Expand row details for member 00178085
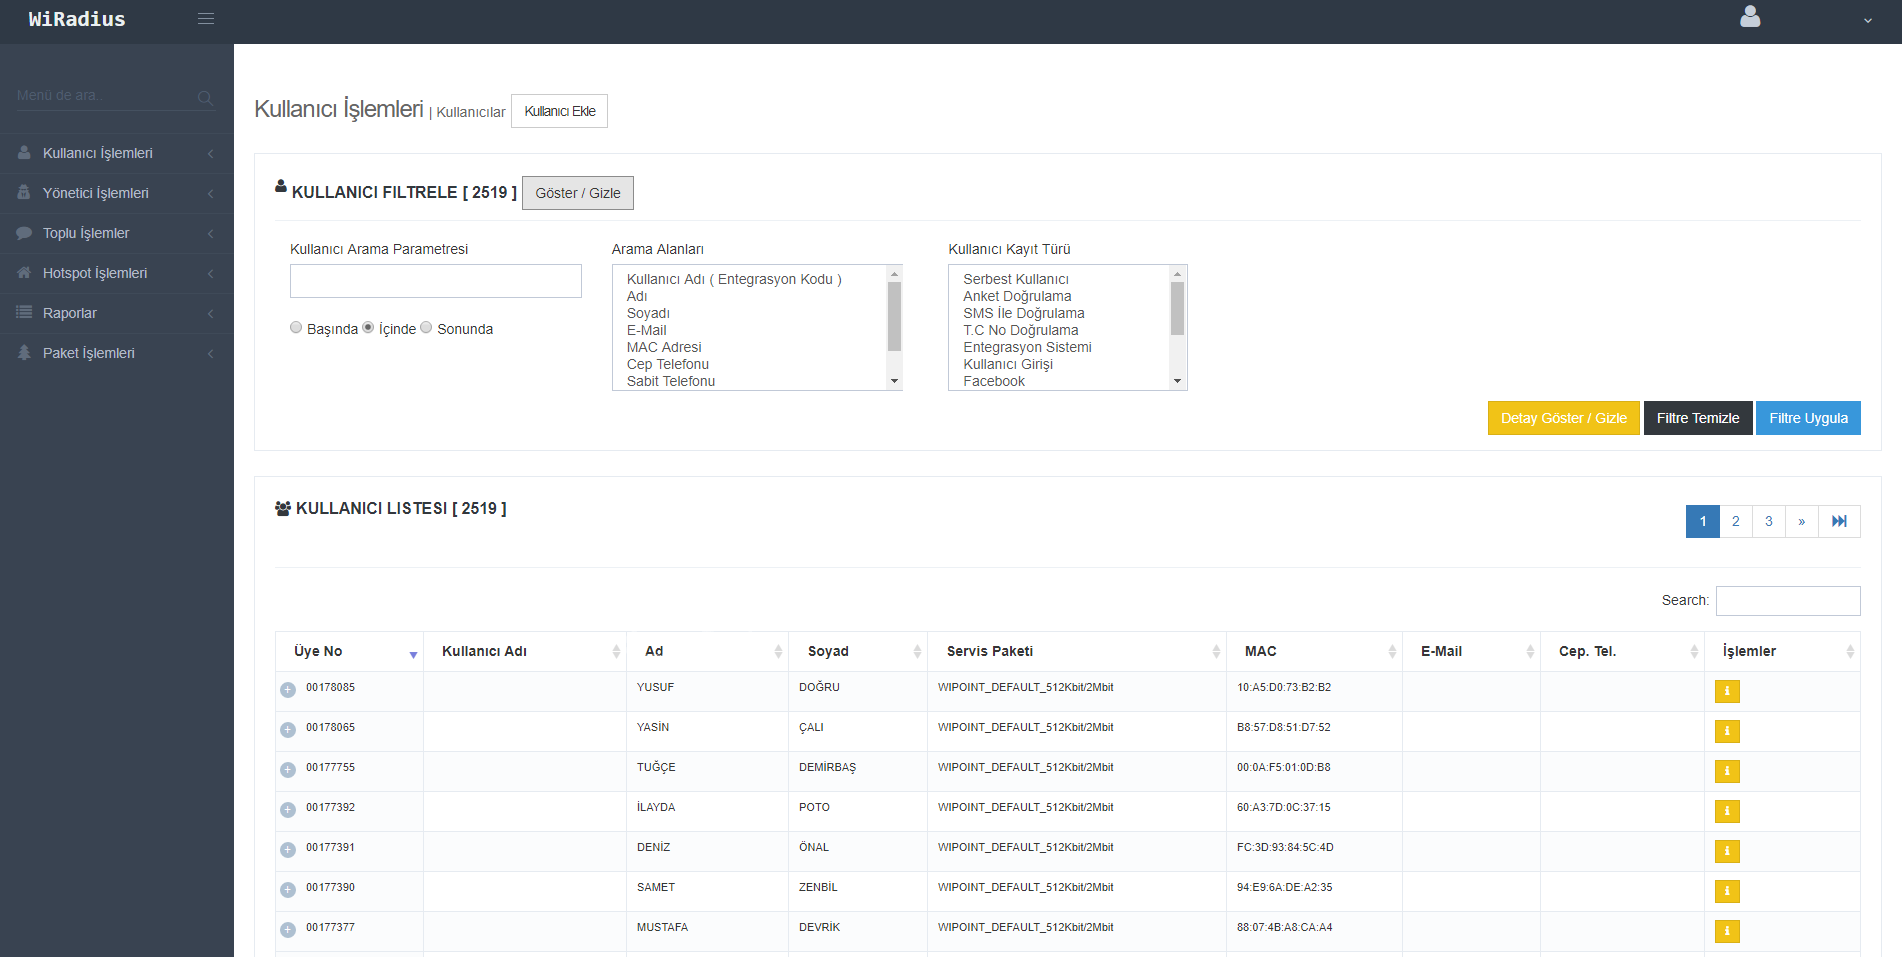1902x957 pixels. [x=288, y=690]
